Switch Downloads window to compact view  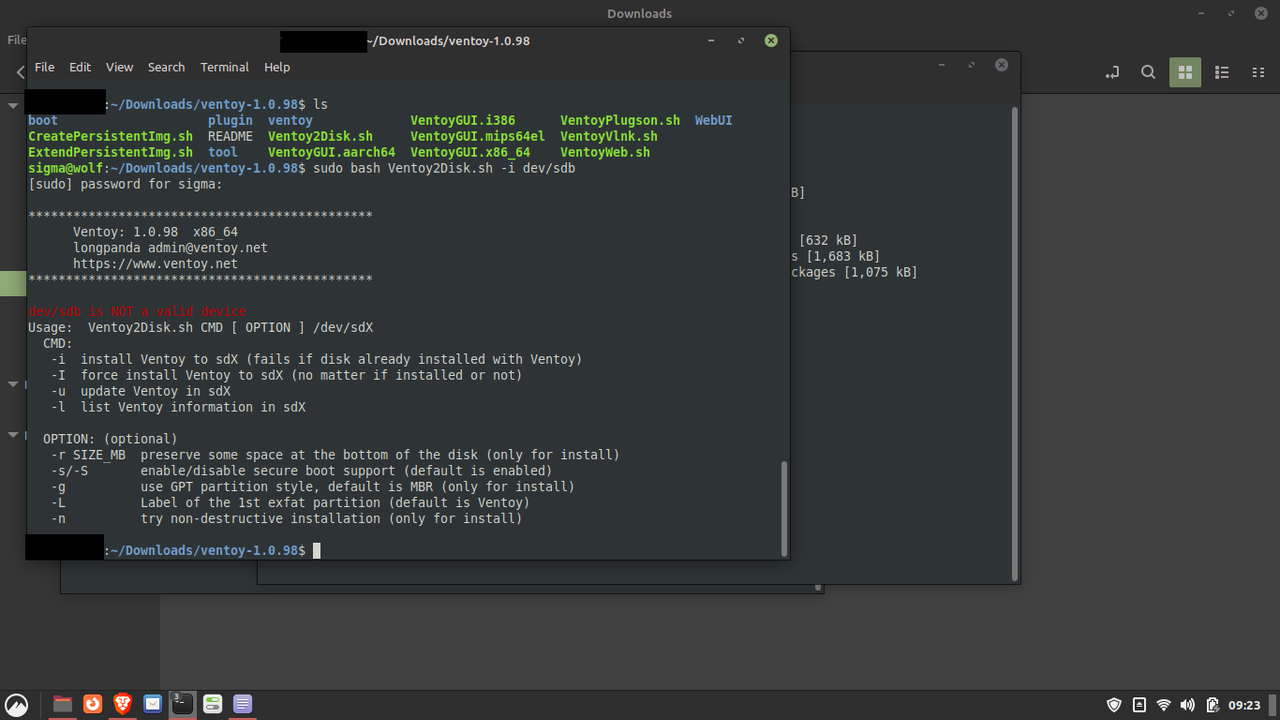click(x=1258, y=72)
